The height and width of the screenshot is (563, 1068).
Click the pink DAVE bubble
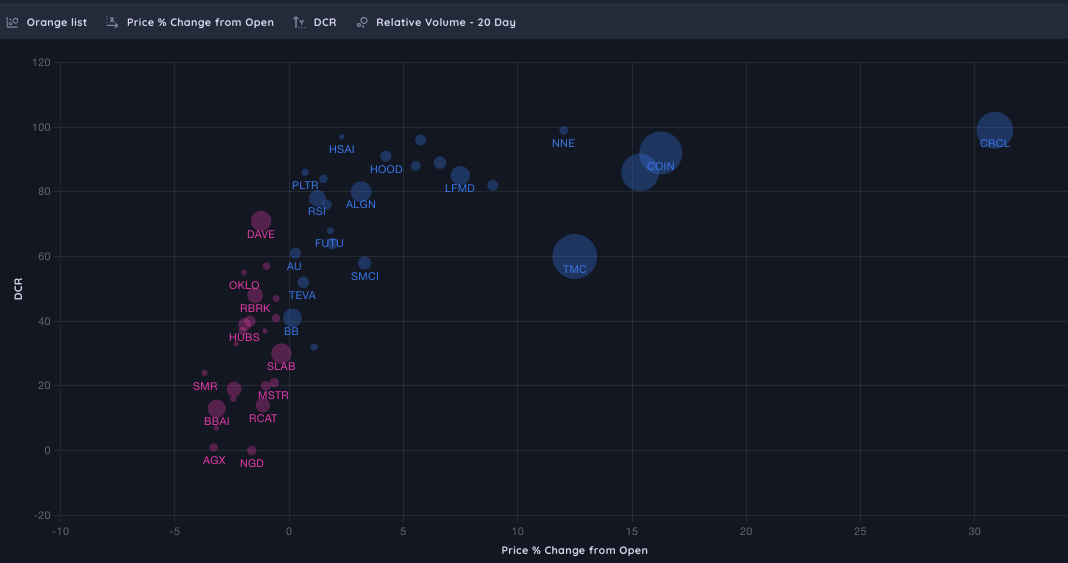(261, 221)
